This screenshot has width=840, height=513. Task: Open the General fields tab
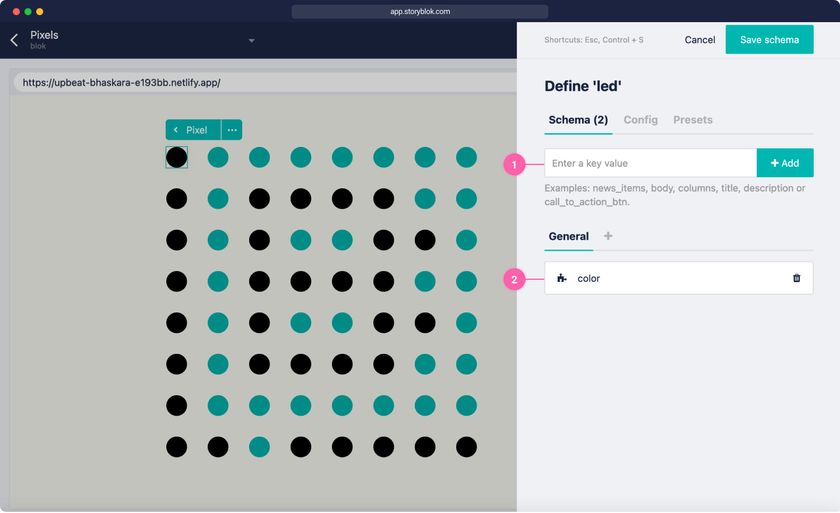pyautogui.click(x=568, y=237)
